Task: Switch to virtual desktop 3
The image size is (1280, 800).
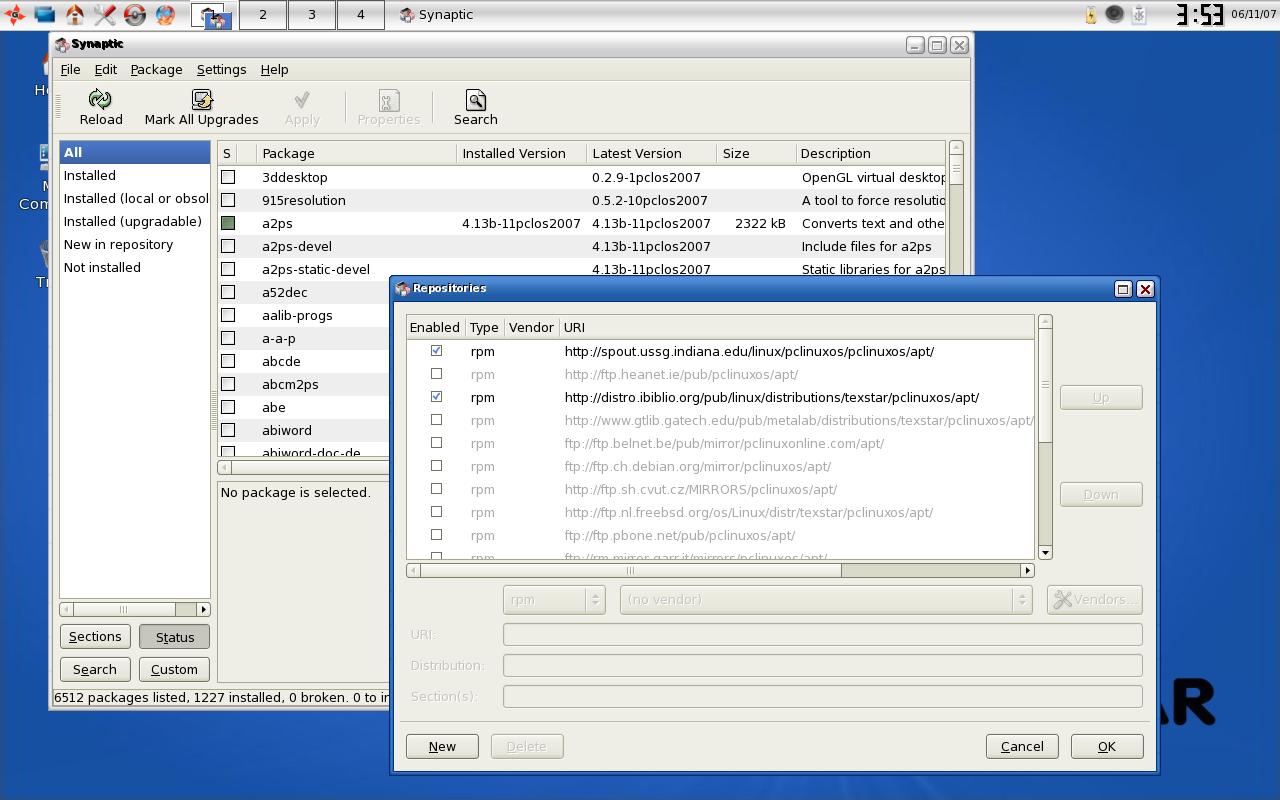Action: point(312,14)
